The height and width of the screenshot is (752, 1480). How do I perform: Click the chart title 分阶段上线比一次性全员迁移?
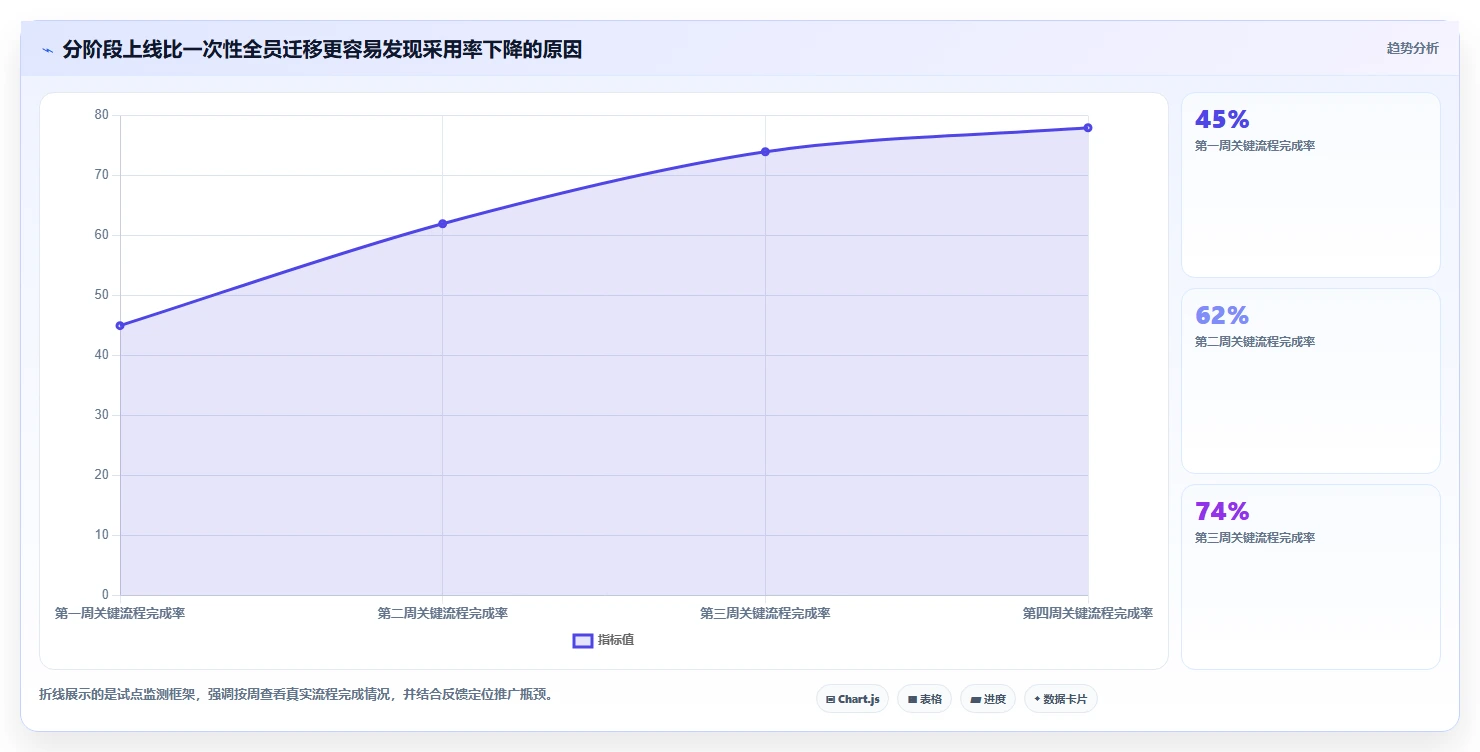click(x=322, y=50)
